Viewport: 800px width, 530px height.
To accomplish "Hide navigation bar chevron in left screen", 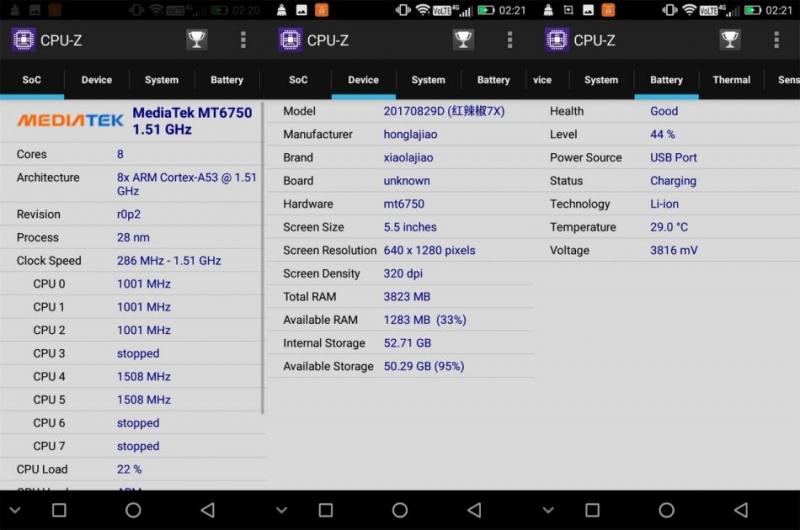I will point(15,510).
